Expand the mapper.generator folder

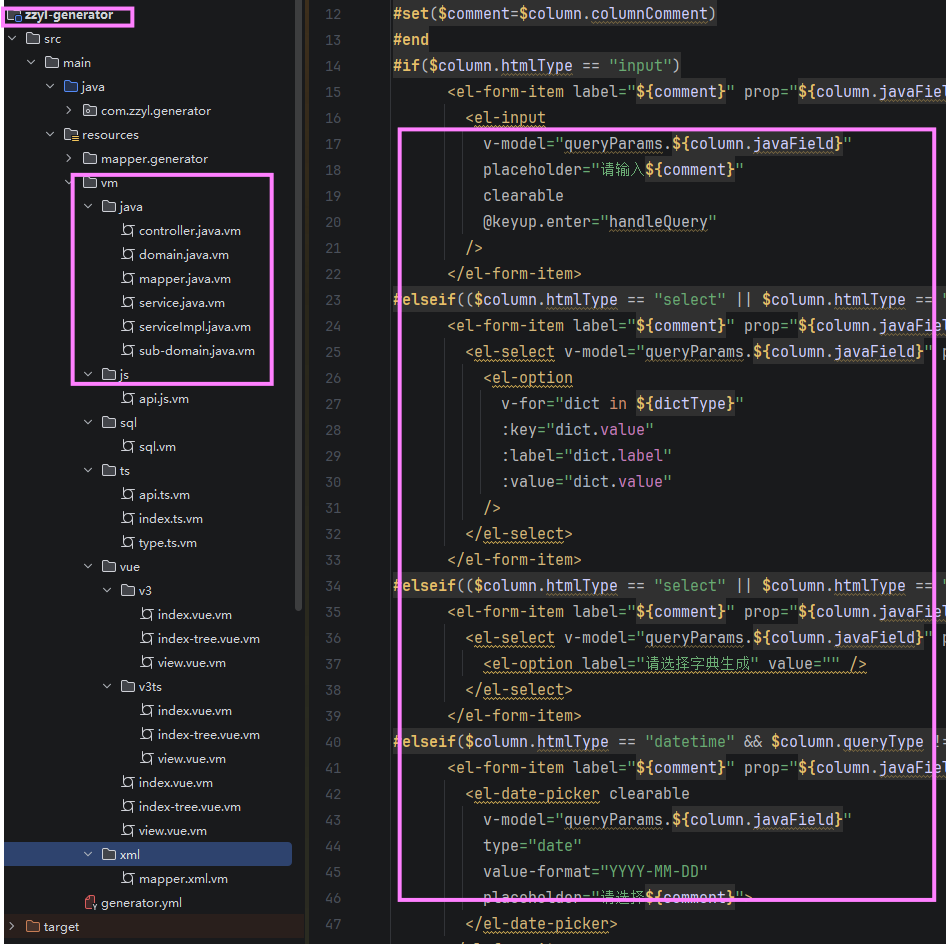click(x=69, y=159)
